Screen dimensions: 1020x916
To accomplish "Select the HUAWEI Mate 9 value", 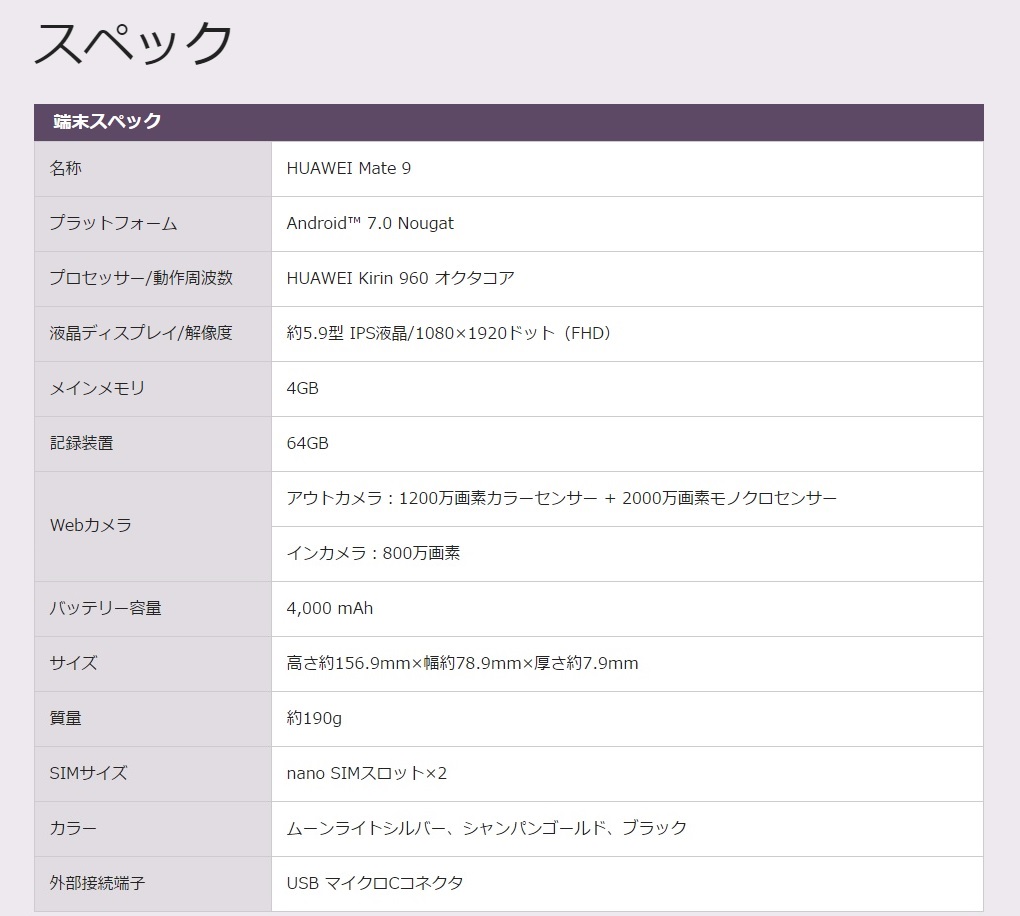I will [349, 168].
